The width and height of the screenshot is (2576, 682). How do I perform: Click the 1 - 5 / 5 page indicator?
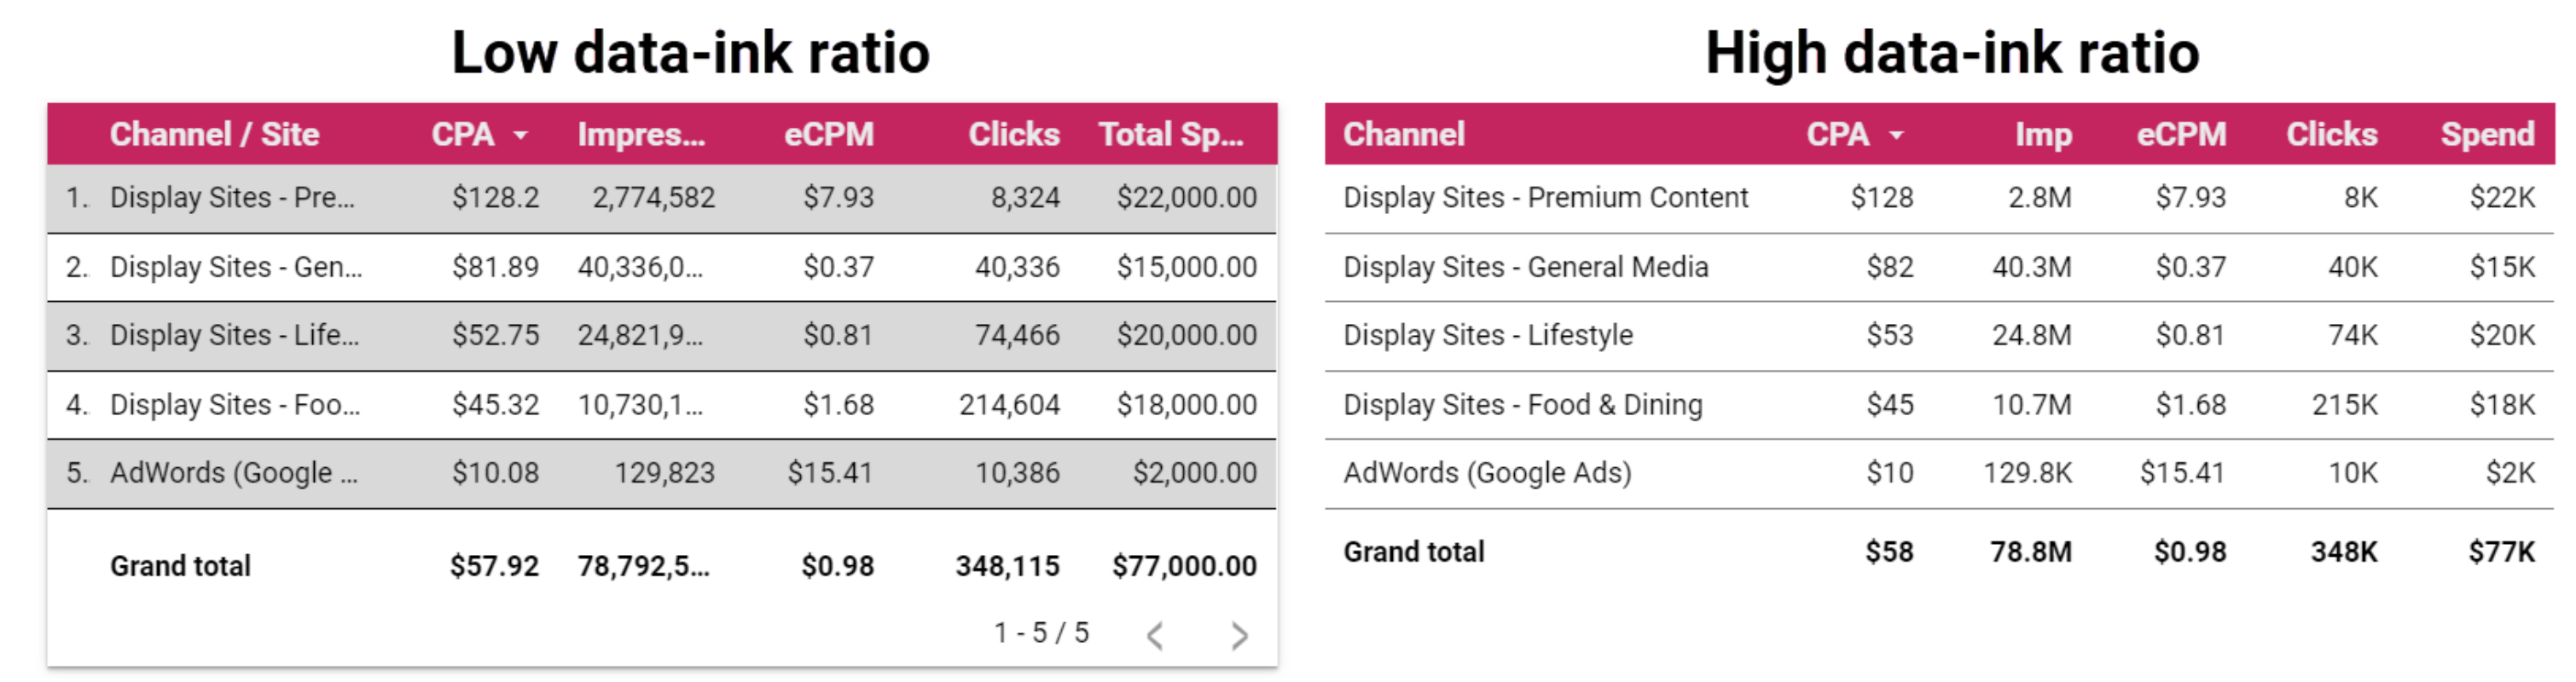[1041, 633]
